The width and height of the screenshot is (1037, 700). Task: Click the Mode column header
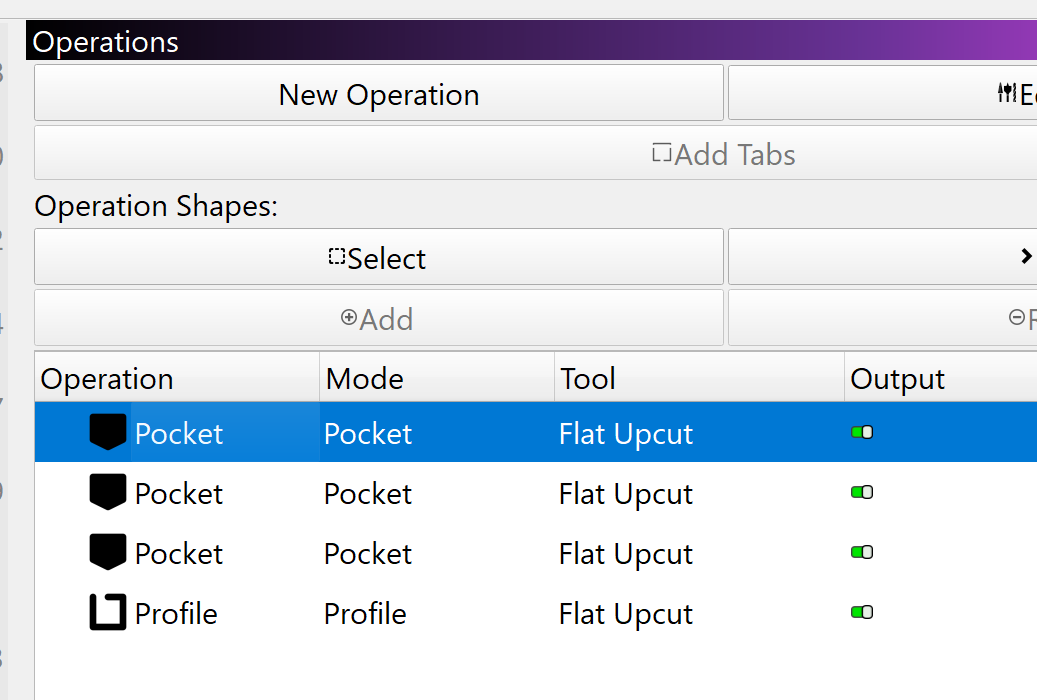365,379
